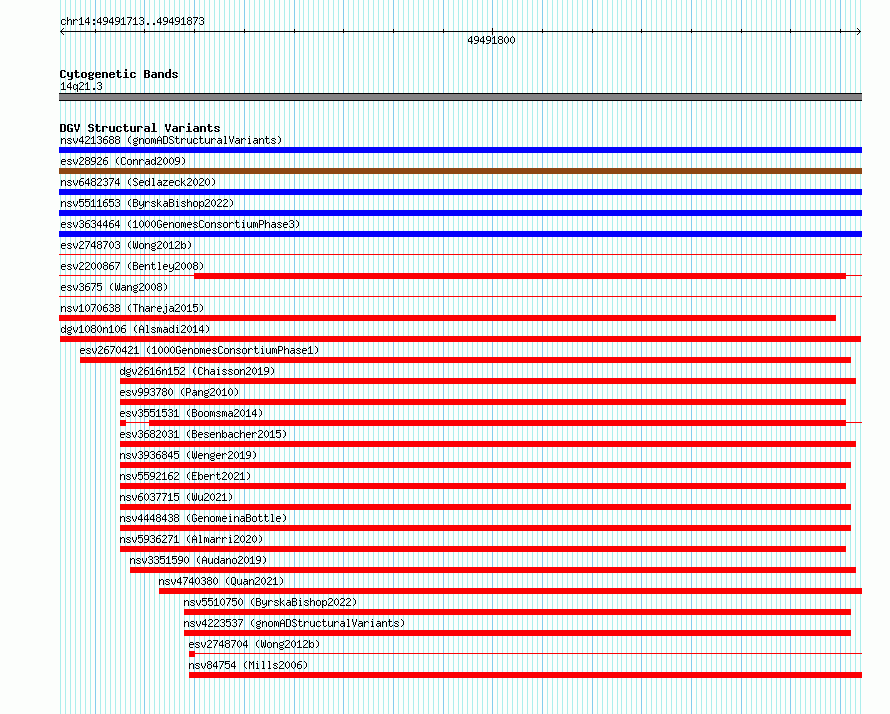Click the red bar under nsv3936845
The image size is (890, 714).
click(485, 465)
